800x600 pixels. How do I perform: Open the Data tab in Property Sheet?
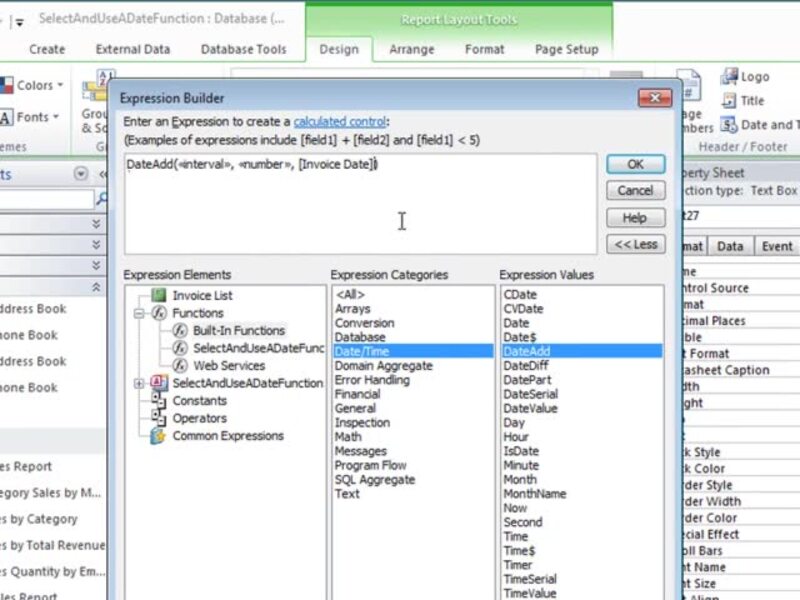[x=730, y=246]
